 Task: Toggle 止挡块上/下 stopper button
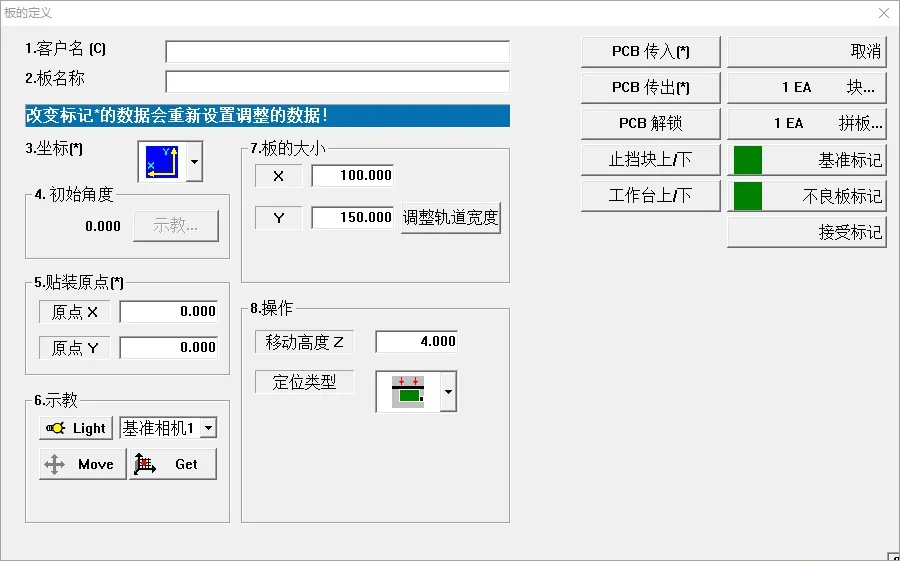(650, 160)
